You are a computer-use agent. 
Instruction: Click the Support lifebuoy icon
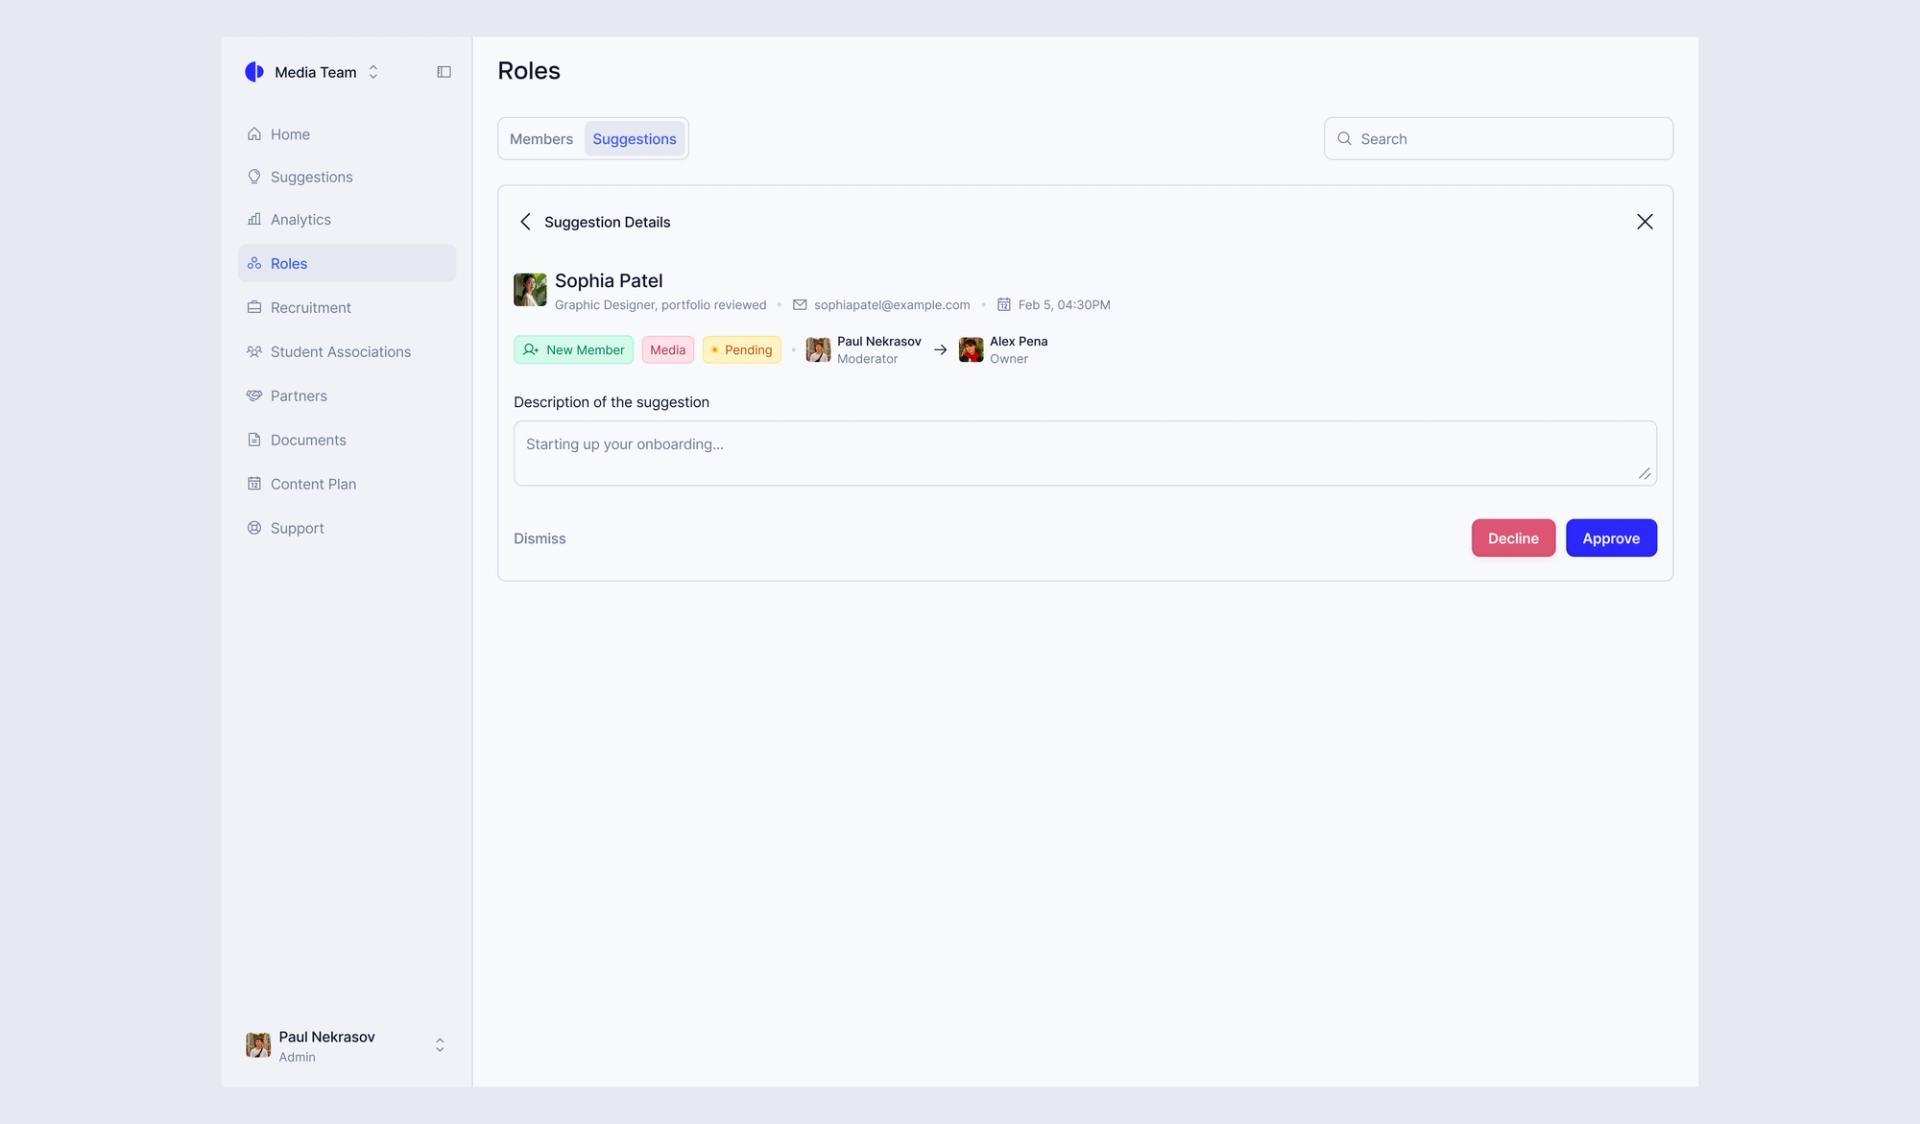pyautogui.click(x=254, y=527)
